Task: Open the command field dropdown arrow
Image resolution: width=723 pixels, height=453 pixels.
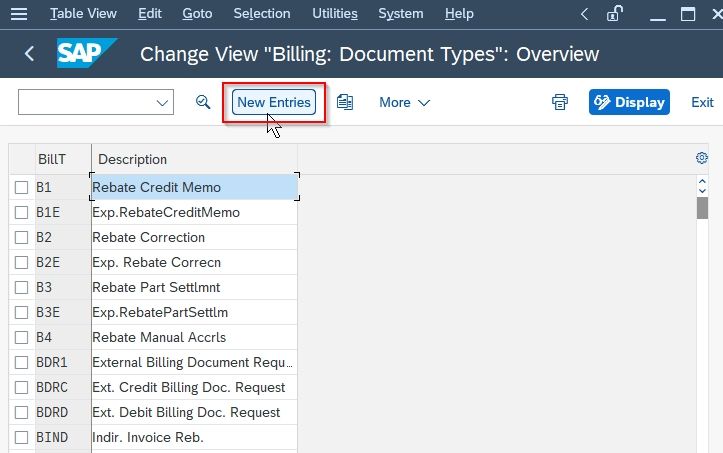Action: 162,102
